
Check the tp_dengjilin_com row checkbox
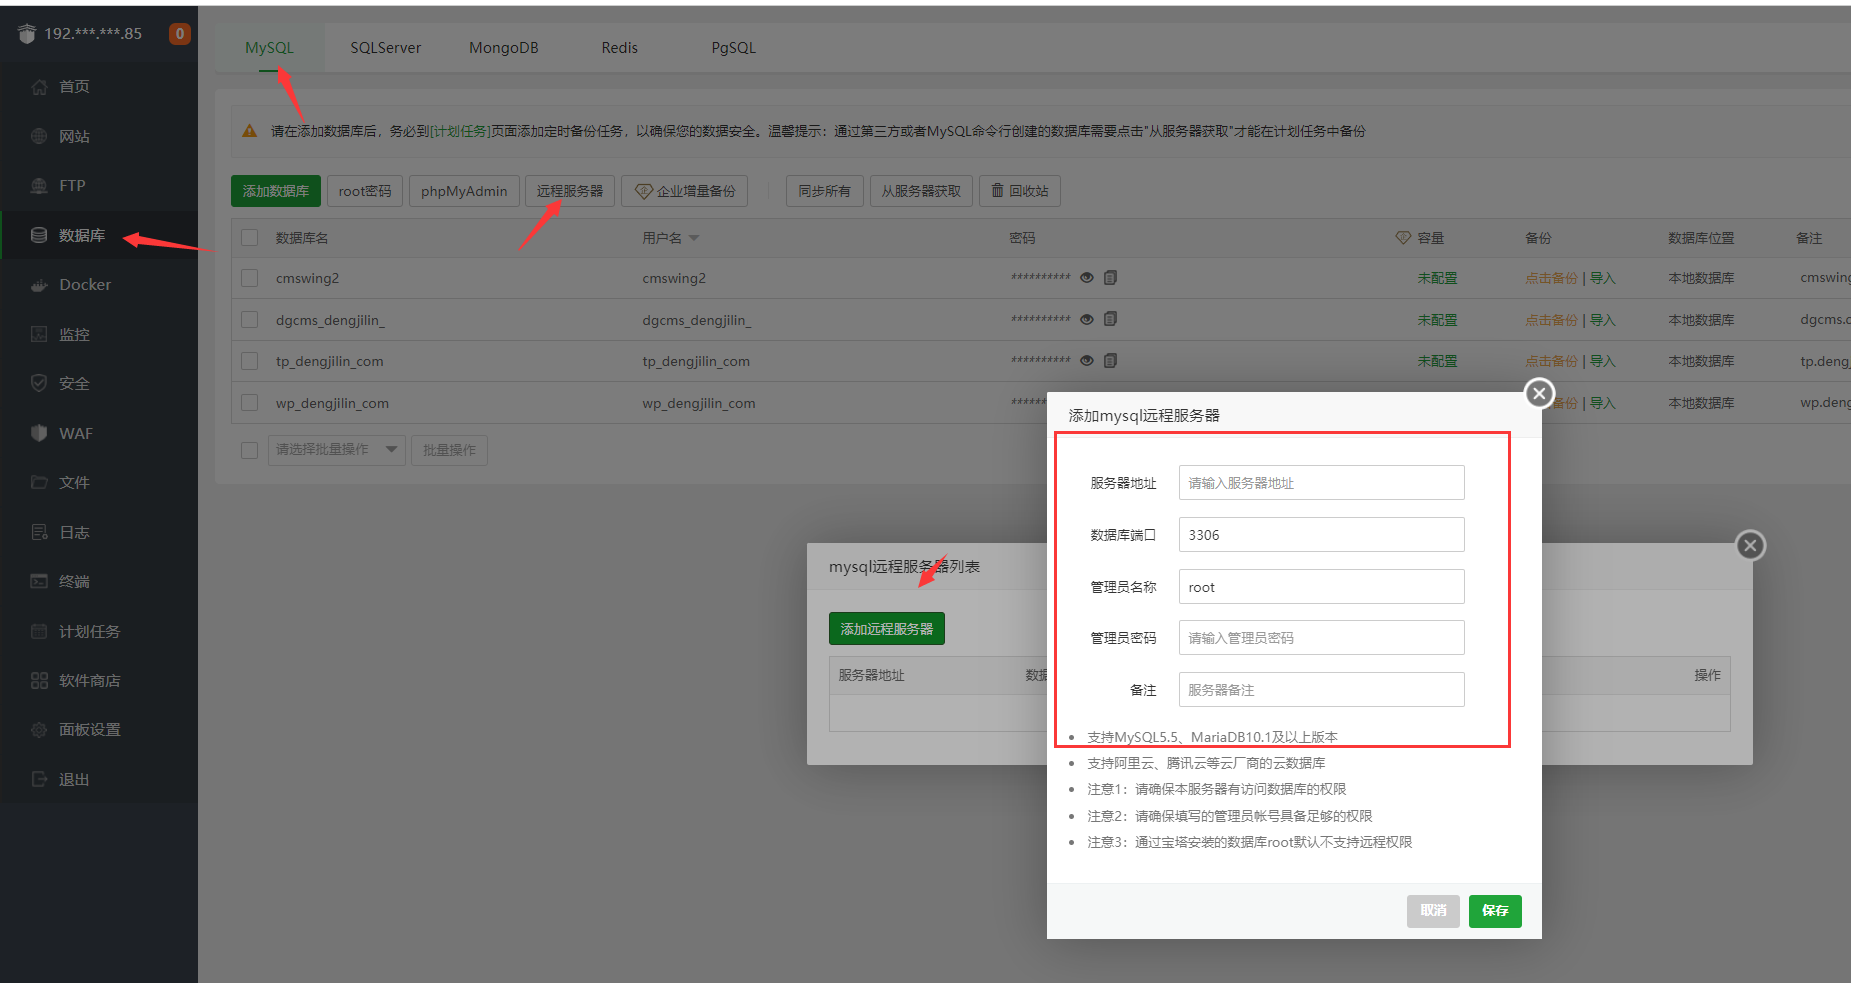tap(250, 361)
